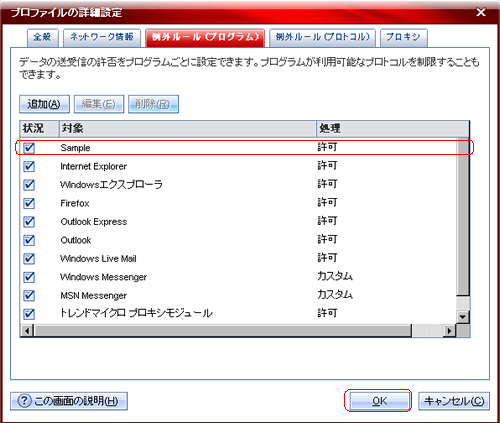Toggle the Outlook Express checkbox
Image resolution: width=500 pixels, height=423 pixels.
pos(29,222)
